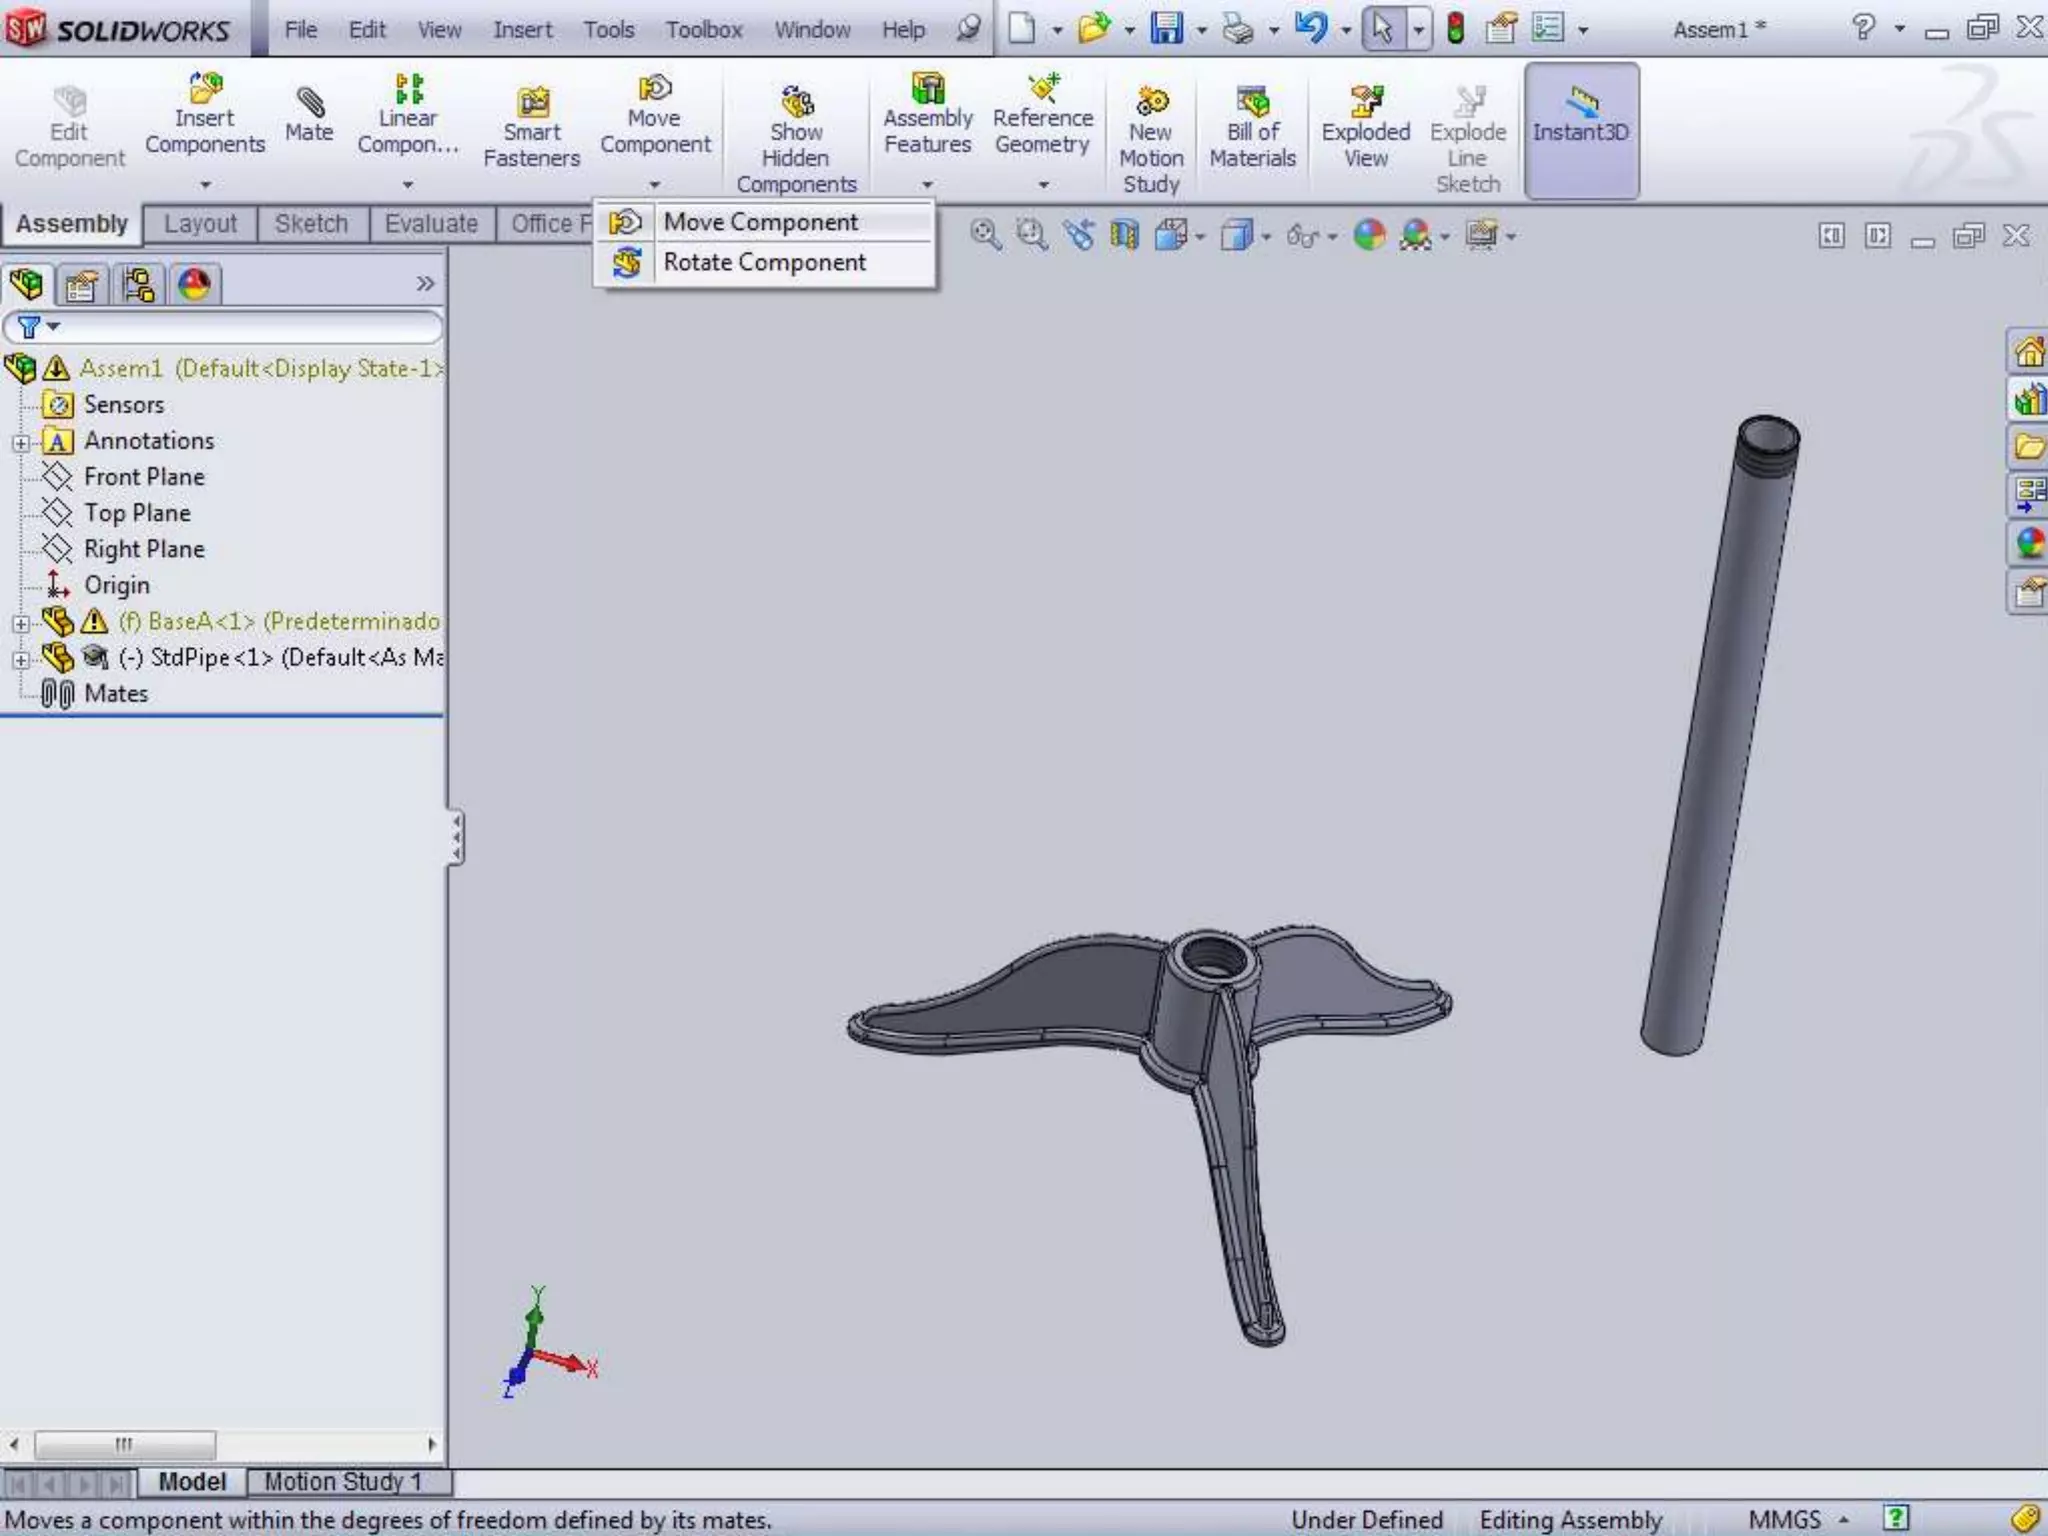Screen dimensions: 2048x1536
Task: Open the Toolbox menu
Action: 704,30
